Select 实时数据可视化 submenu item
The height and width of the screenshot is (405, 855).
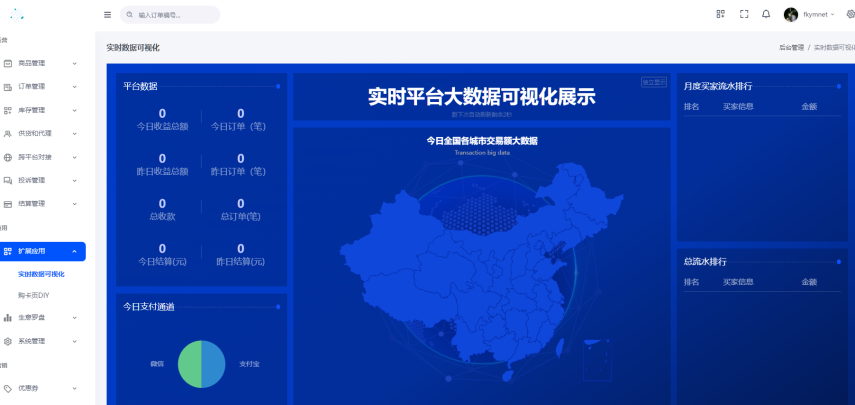pyautogui.click(x=41, y=274)
